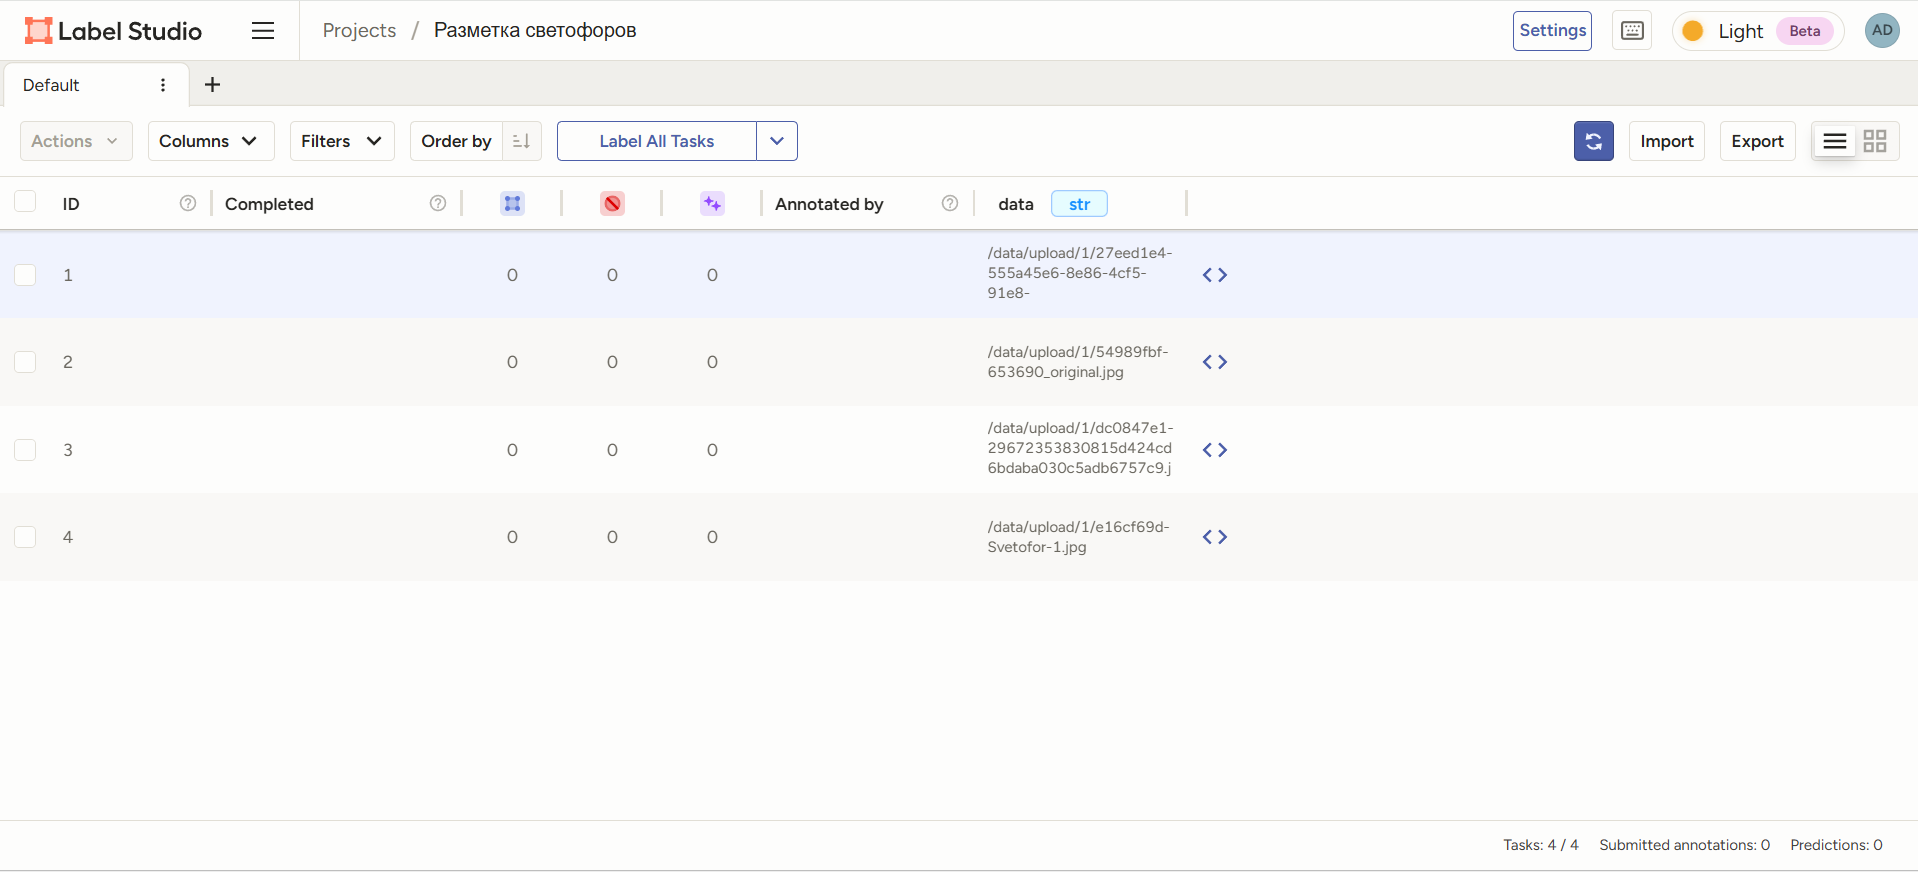Open the Filters dropdown
Viewport: 1918px width, 872px height.
click(x=341, y=141)
